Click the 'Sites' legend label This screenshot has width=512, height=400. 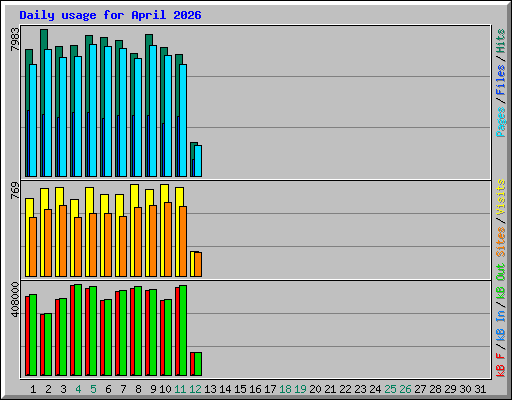(501, 242)
